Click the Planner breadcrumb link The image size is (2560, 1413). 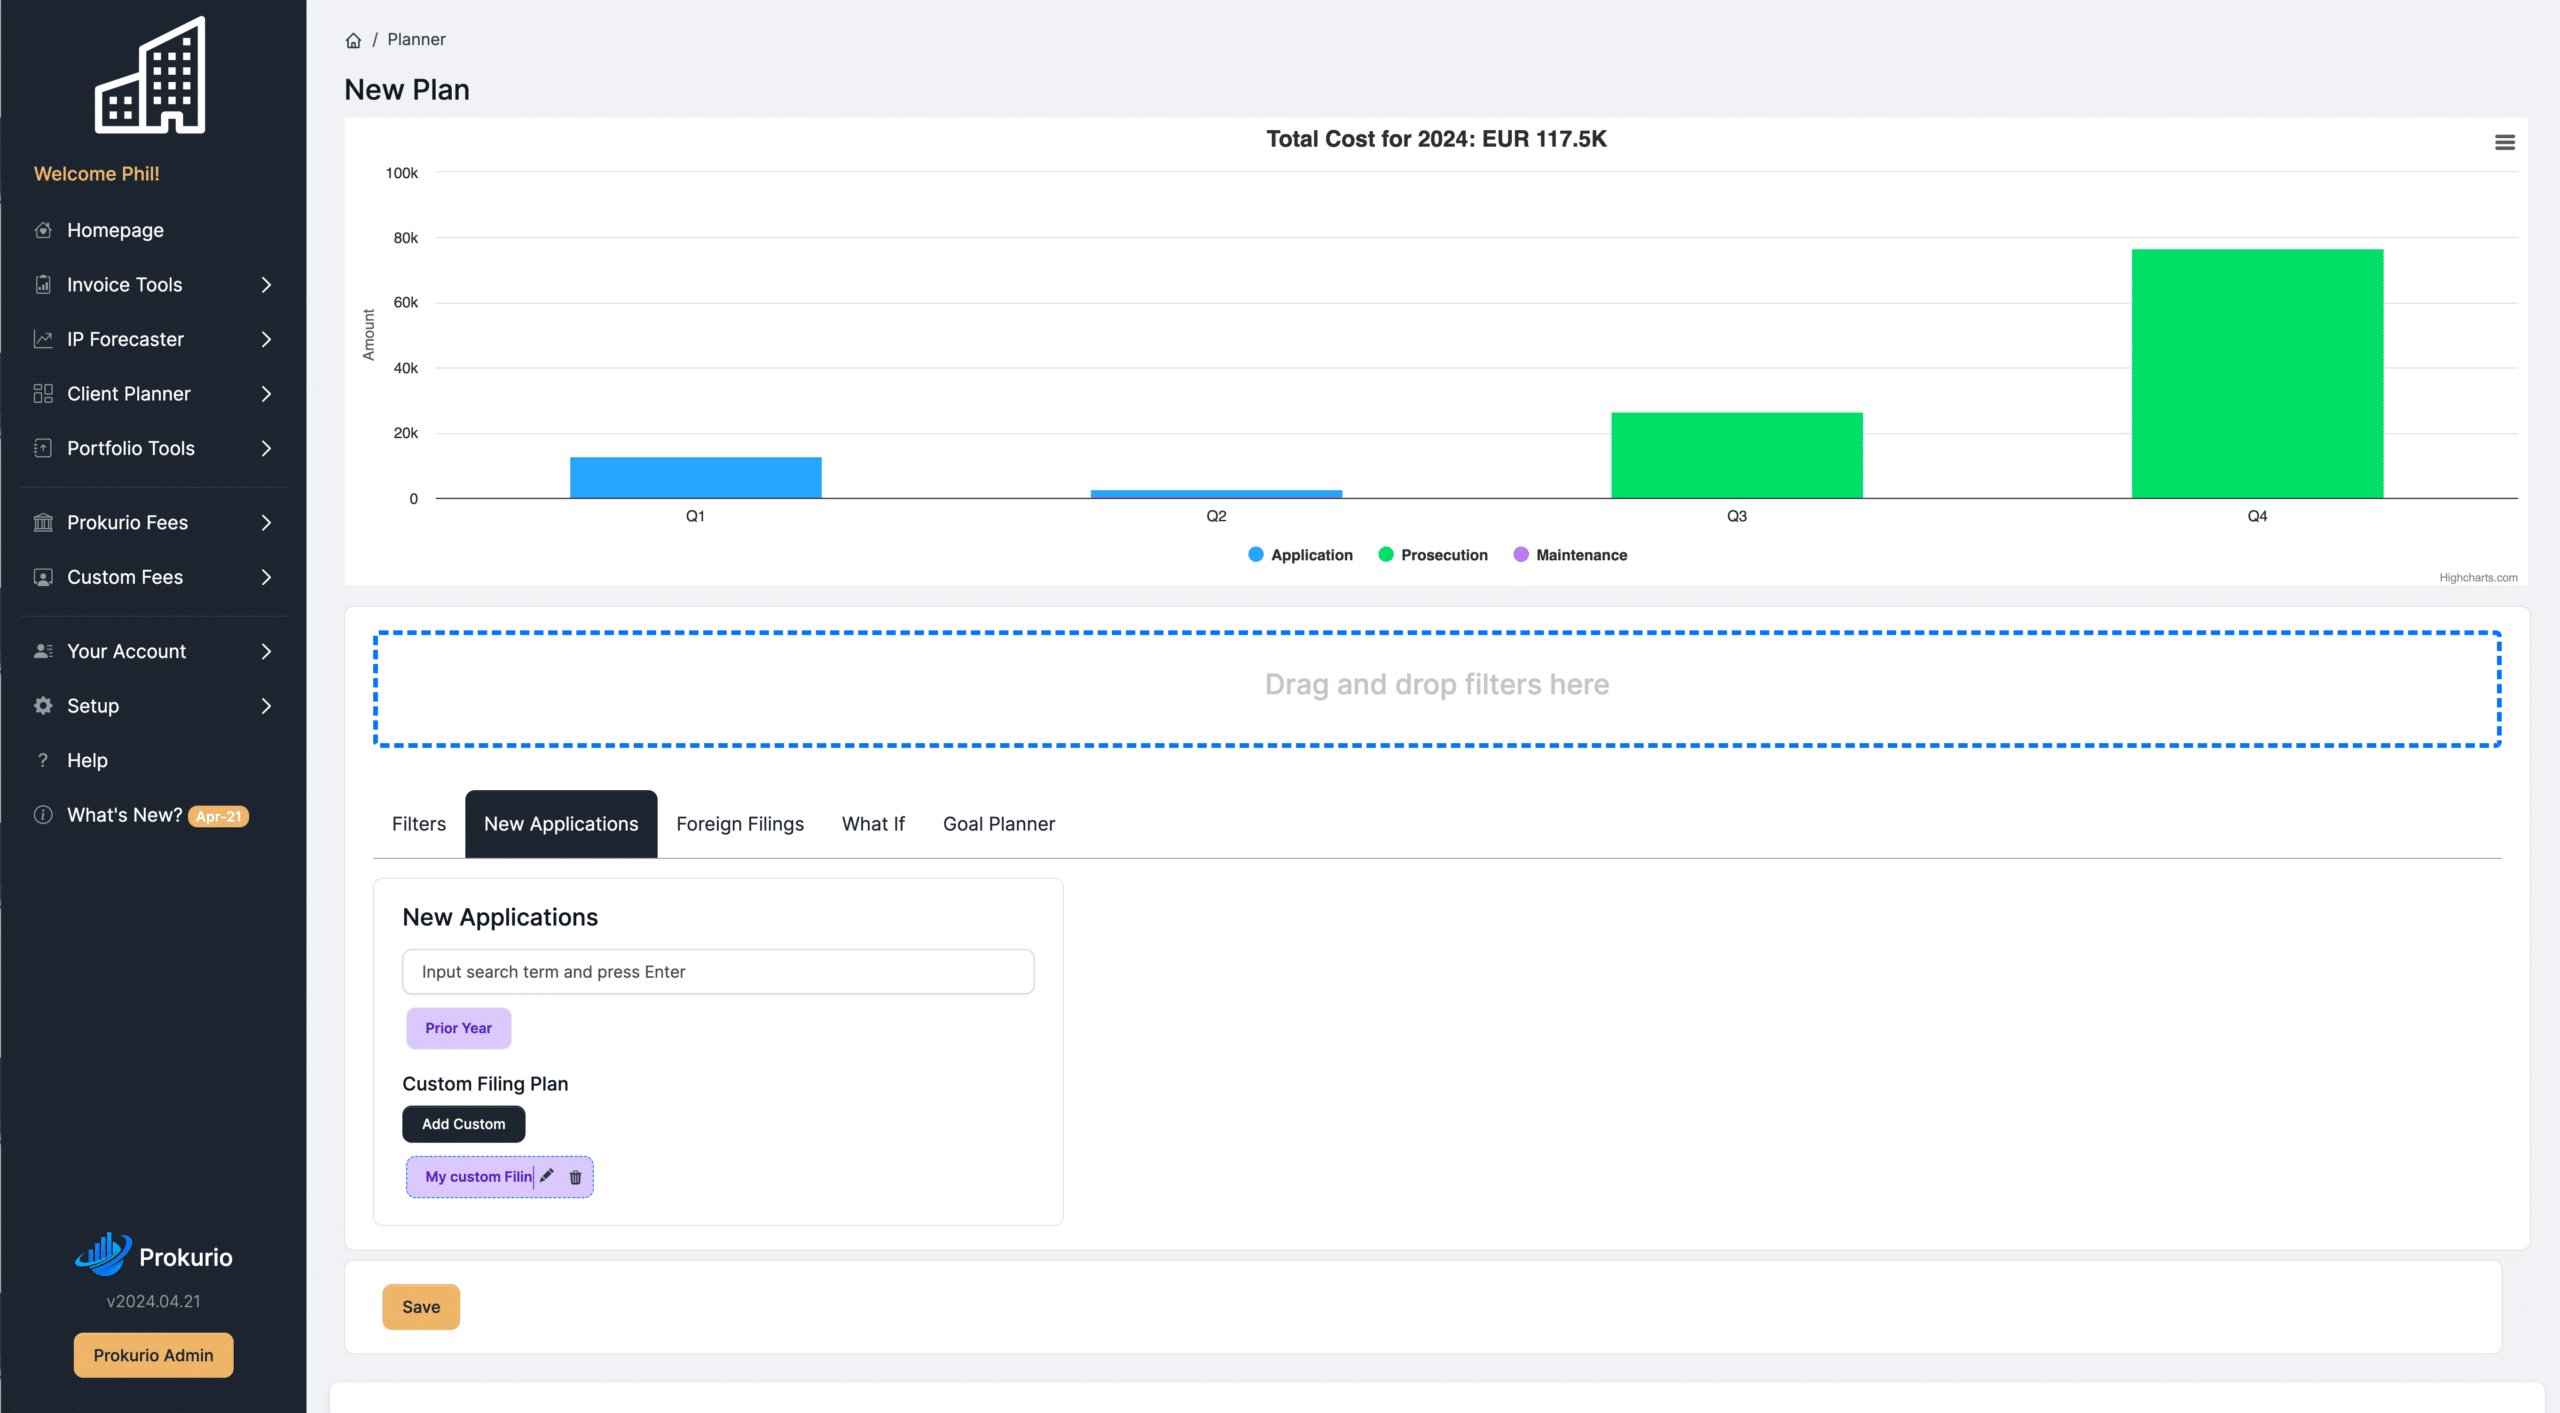[416, 40]
